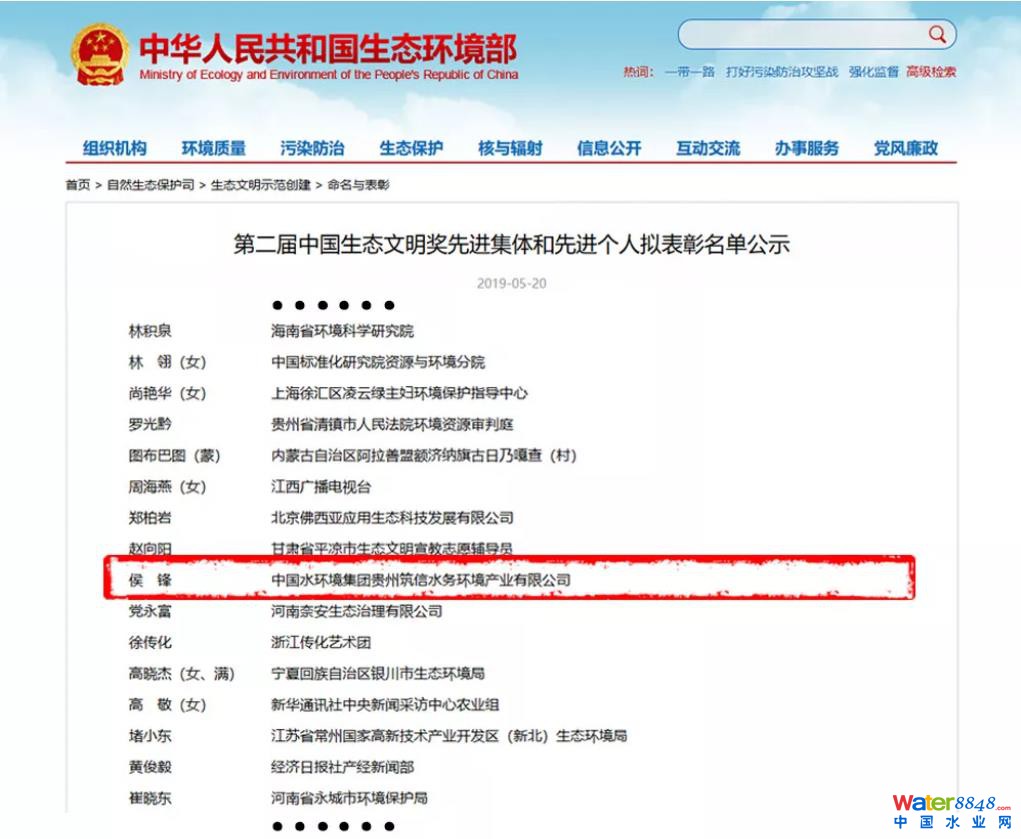Open the 组织机构 menu

point(114,148)
